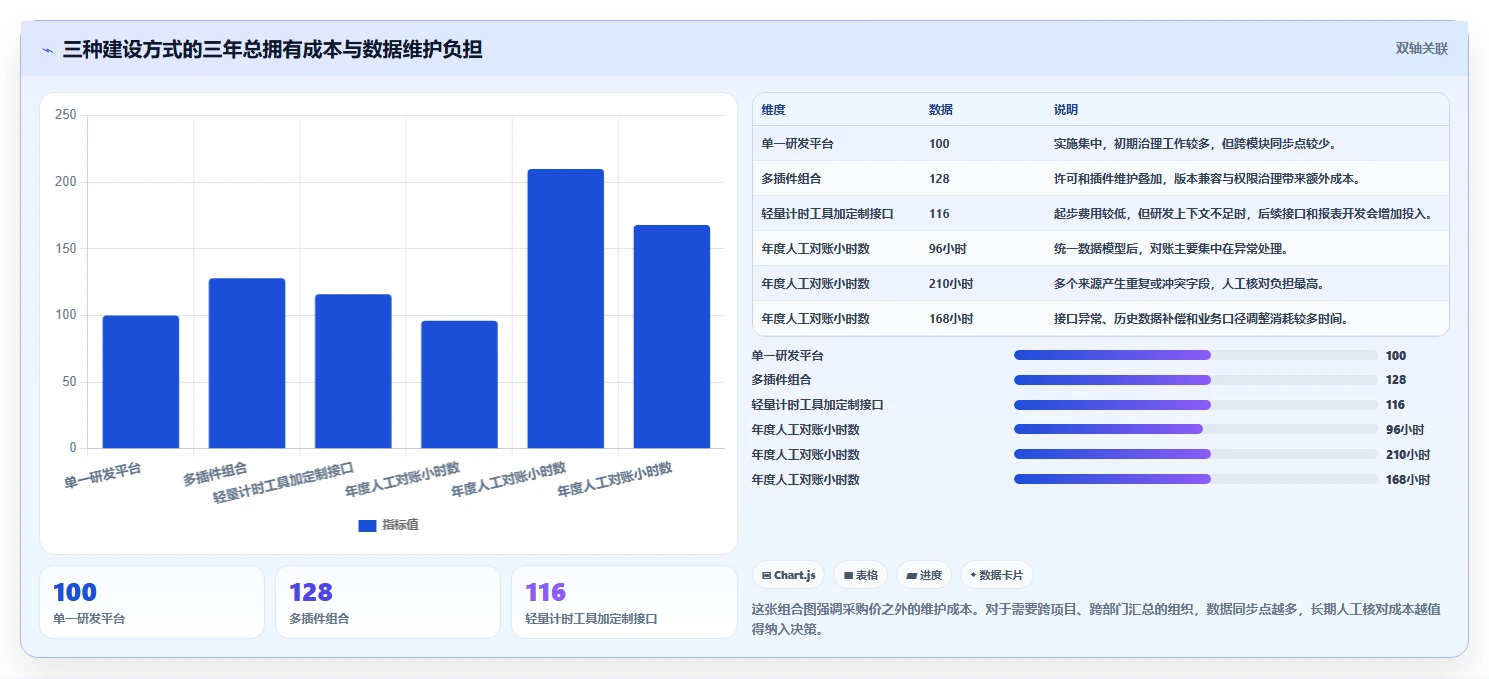Click the 轻量计时工具加定制接口 progress bar
This screenshot has width=1489, height=679.
click(x=1195, y=405)
